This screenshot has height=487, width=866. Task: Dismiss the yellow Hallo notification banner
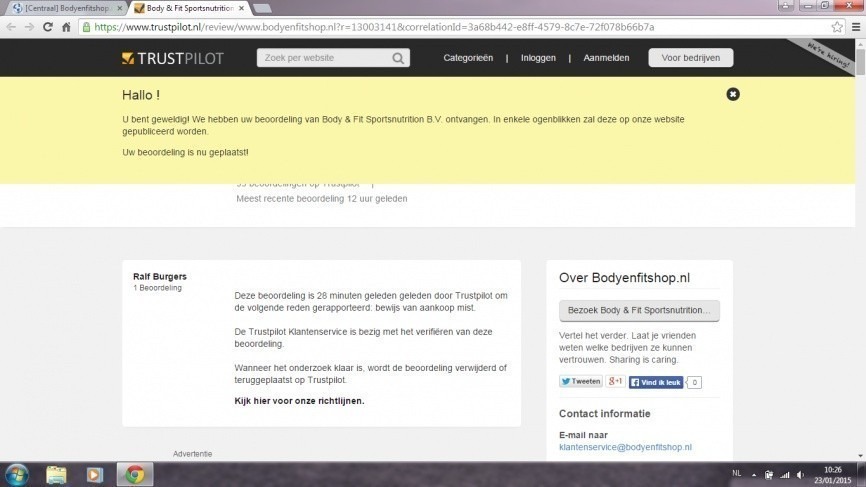click(x=733, y=94)
